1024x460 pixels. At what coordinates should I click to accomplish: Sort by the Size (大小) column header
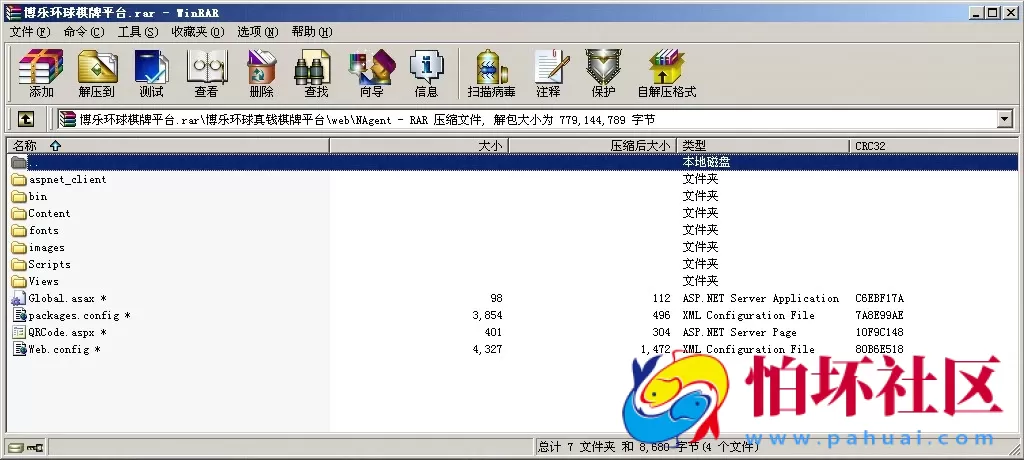pos(419,146)
